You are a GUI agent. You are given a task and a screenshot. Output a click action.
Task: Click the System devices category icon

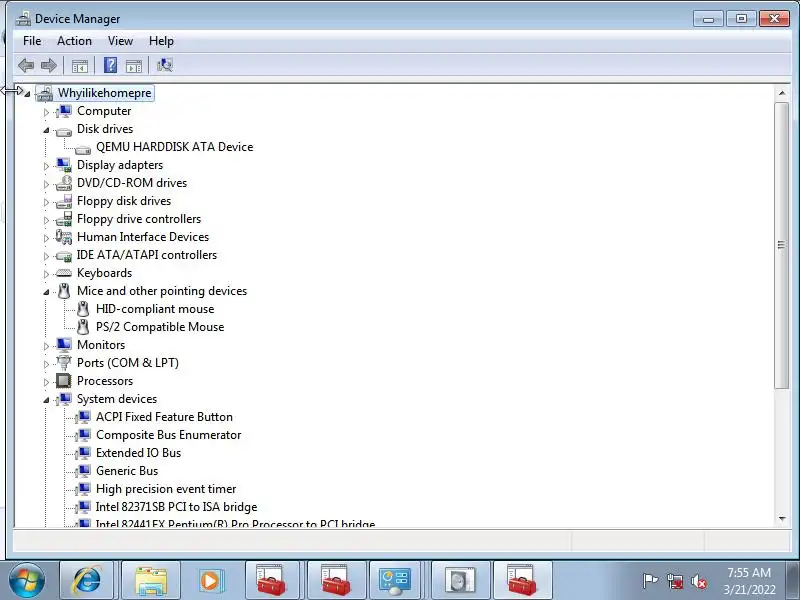click(x=64, y=399)
